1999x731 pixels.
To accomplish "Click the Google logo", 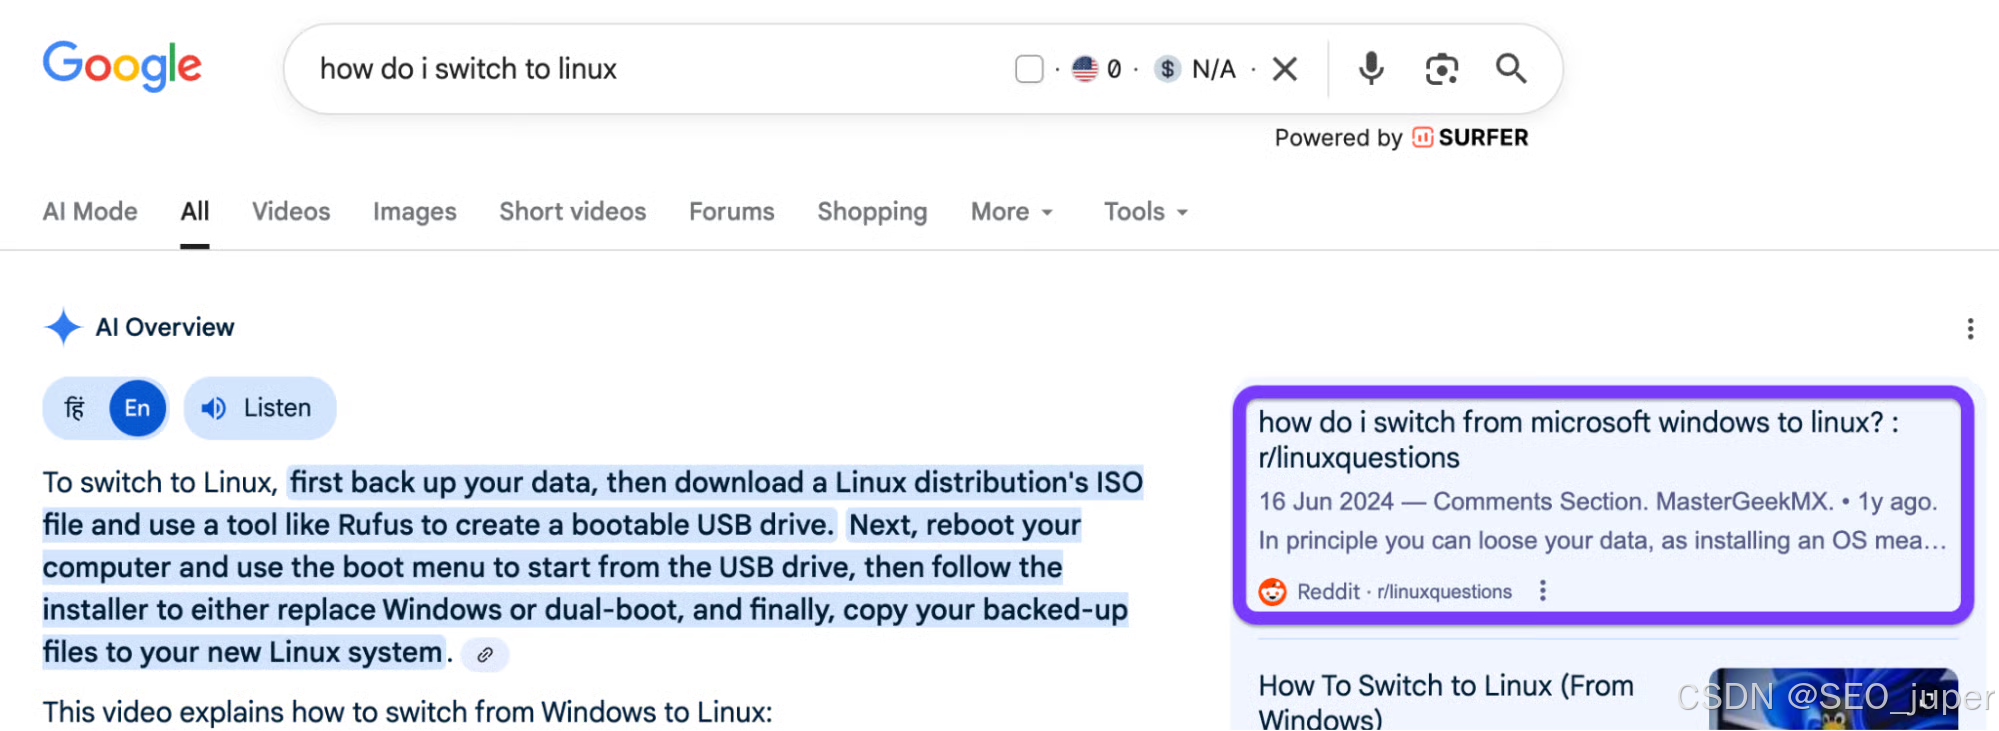I will coord(122,66).
